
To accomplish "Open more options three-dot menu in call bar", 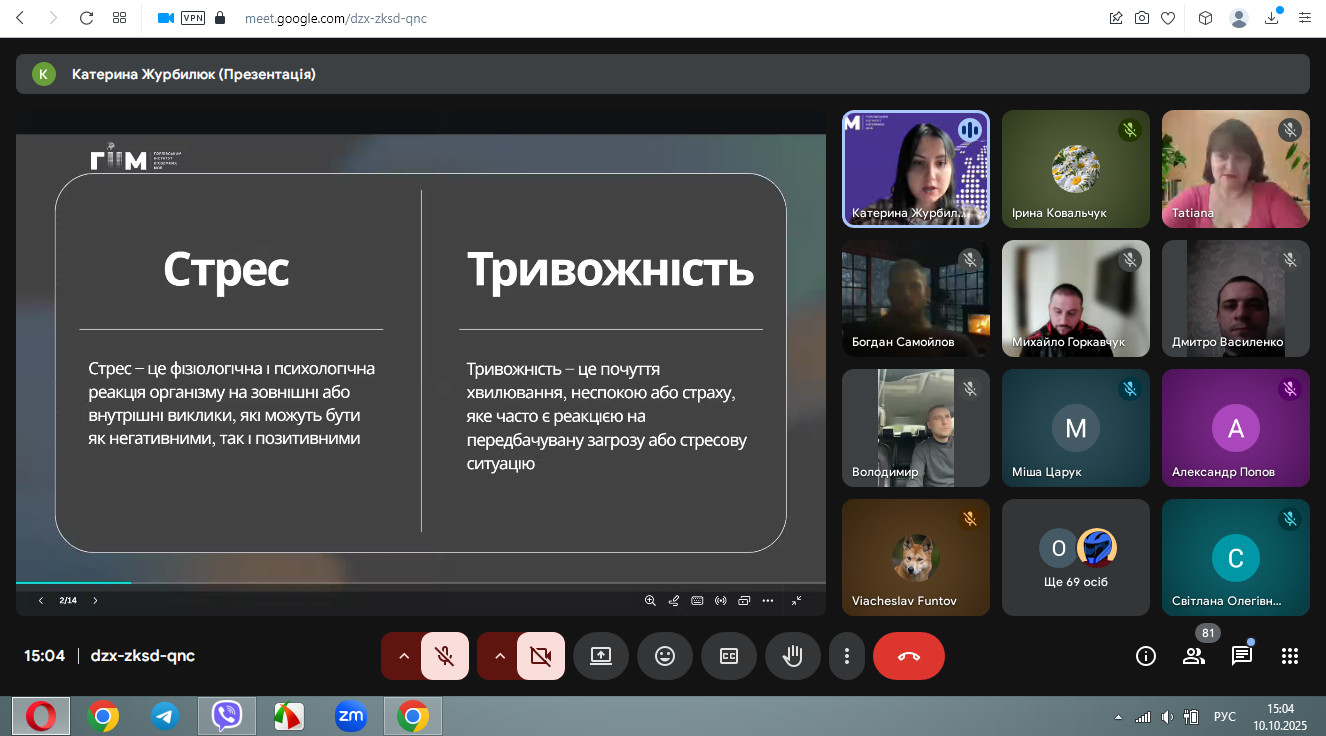I will tap(847, 656).
